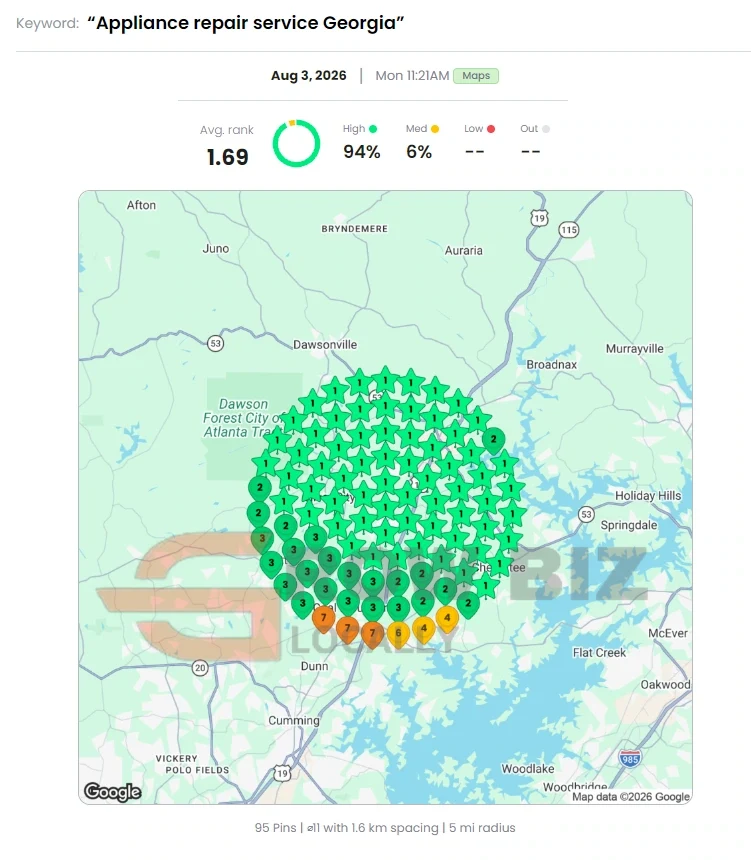Click the Route 53 shield near Springdale
Screen dimensions: 751x860
tap(586, 514)
